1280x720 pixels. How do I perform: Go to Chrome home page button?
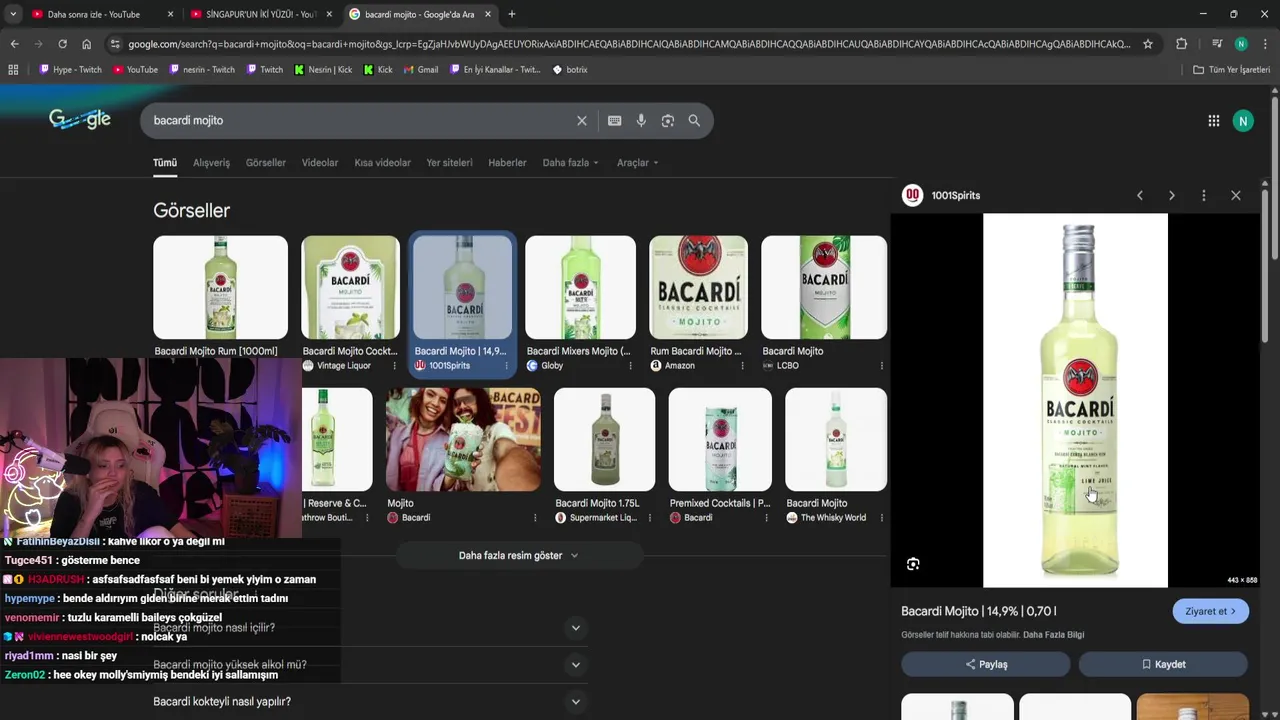point(87,44)
